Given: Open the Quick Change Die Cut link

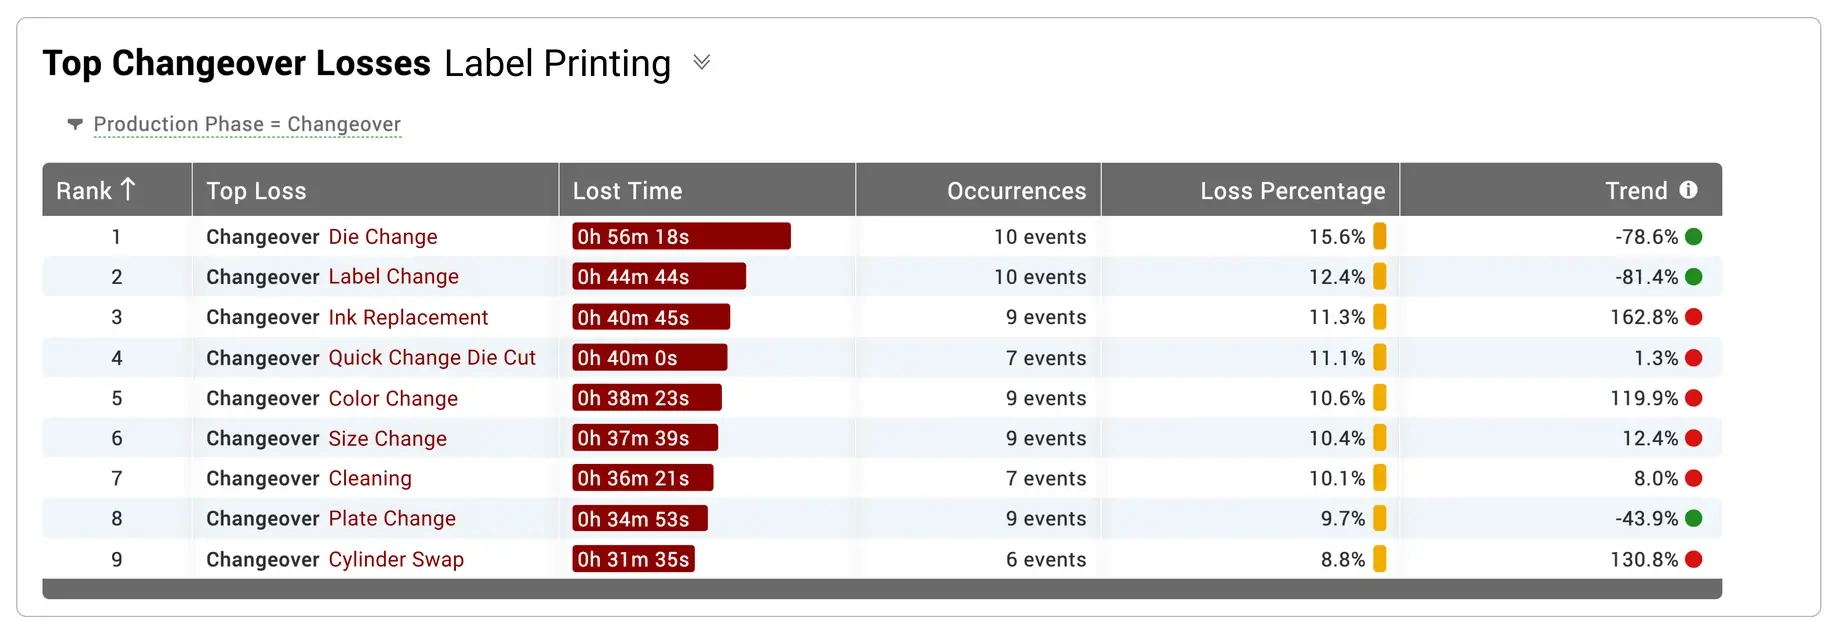Looking at the screenshot, I should 432,358.
